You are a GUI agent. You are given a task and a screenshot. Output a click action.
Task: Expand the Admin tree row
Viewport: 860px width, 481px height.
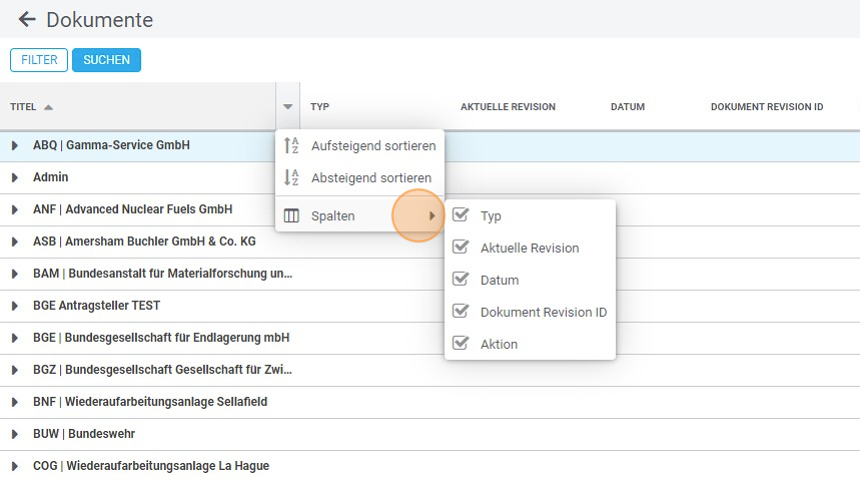pyautogui.click(x=15, y=178)
